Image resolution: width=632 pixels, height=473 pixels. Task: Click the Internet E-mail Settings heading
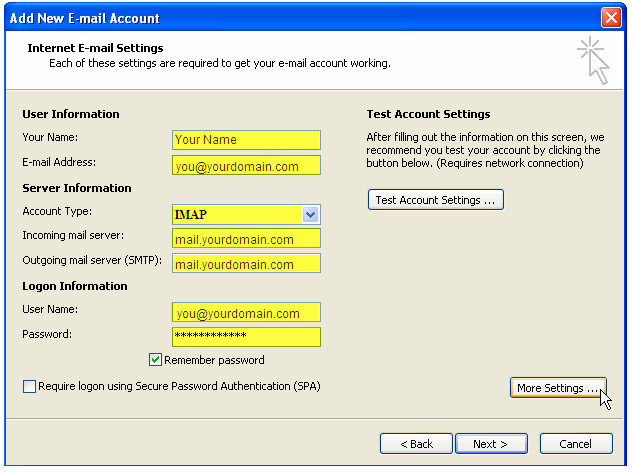[x=95, y=48]
